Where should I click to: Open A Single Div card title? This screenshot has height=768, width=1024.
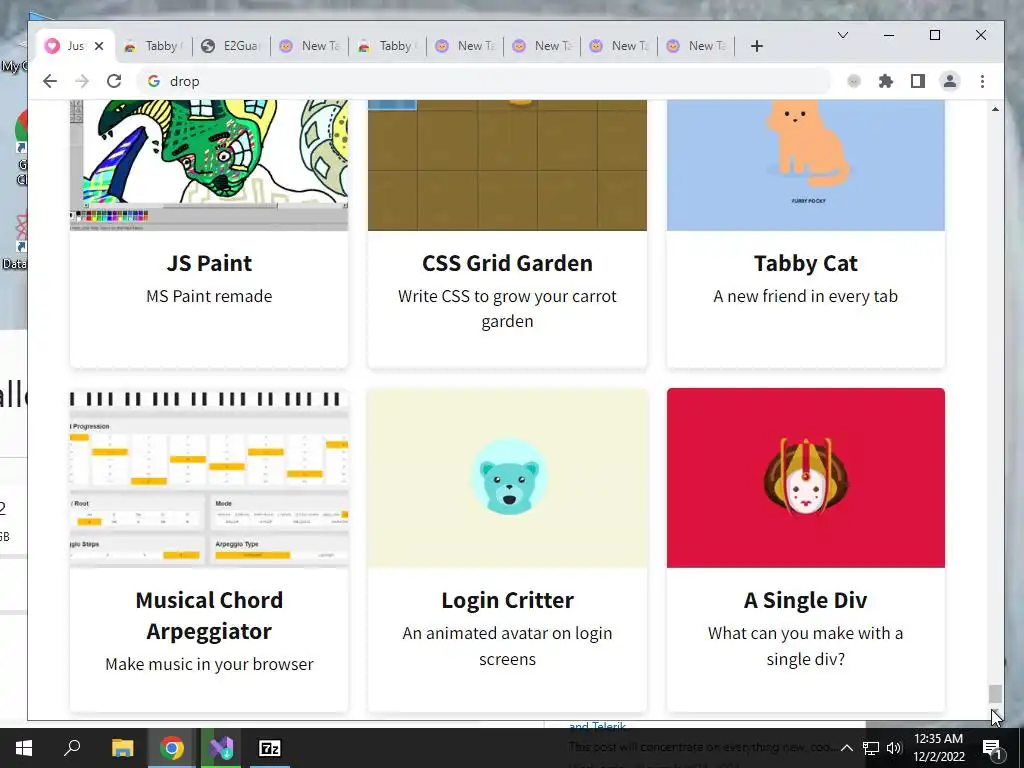point(805,600)
